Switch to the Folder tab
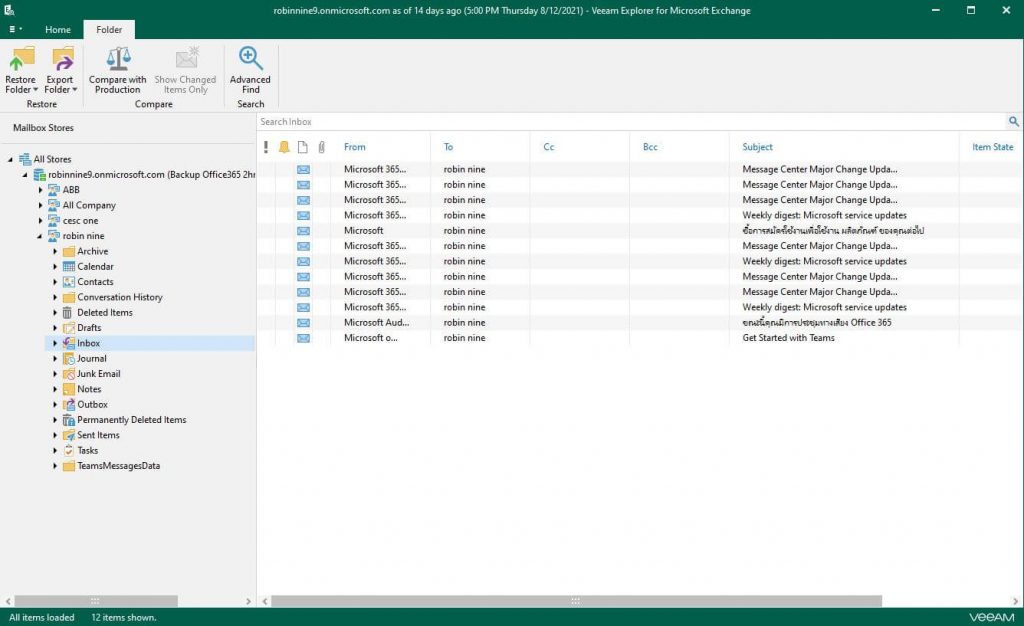Screen dimensions: 1024x626 [109, 29]
